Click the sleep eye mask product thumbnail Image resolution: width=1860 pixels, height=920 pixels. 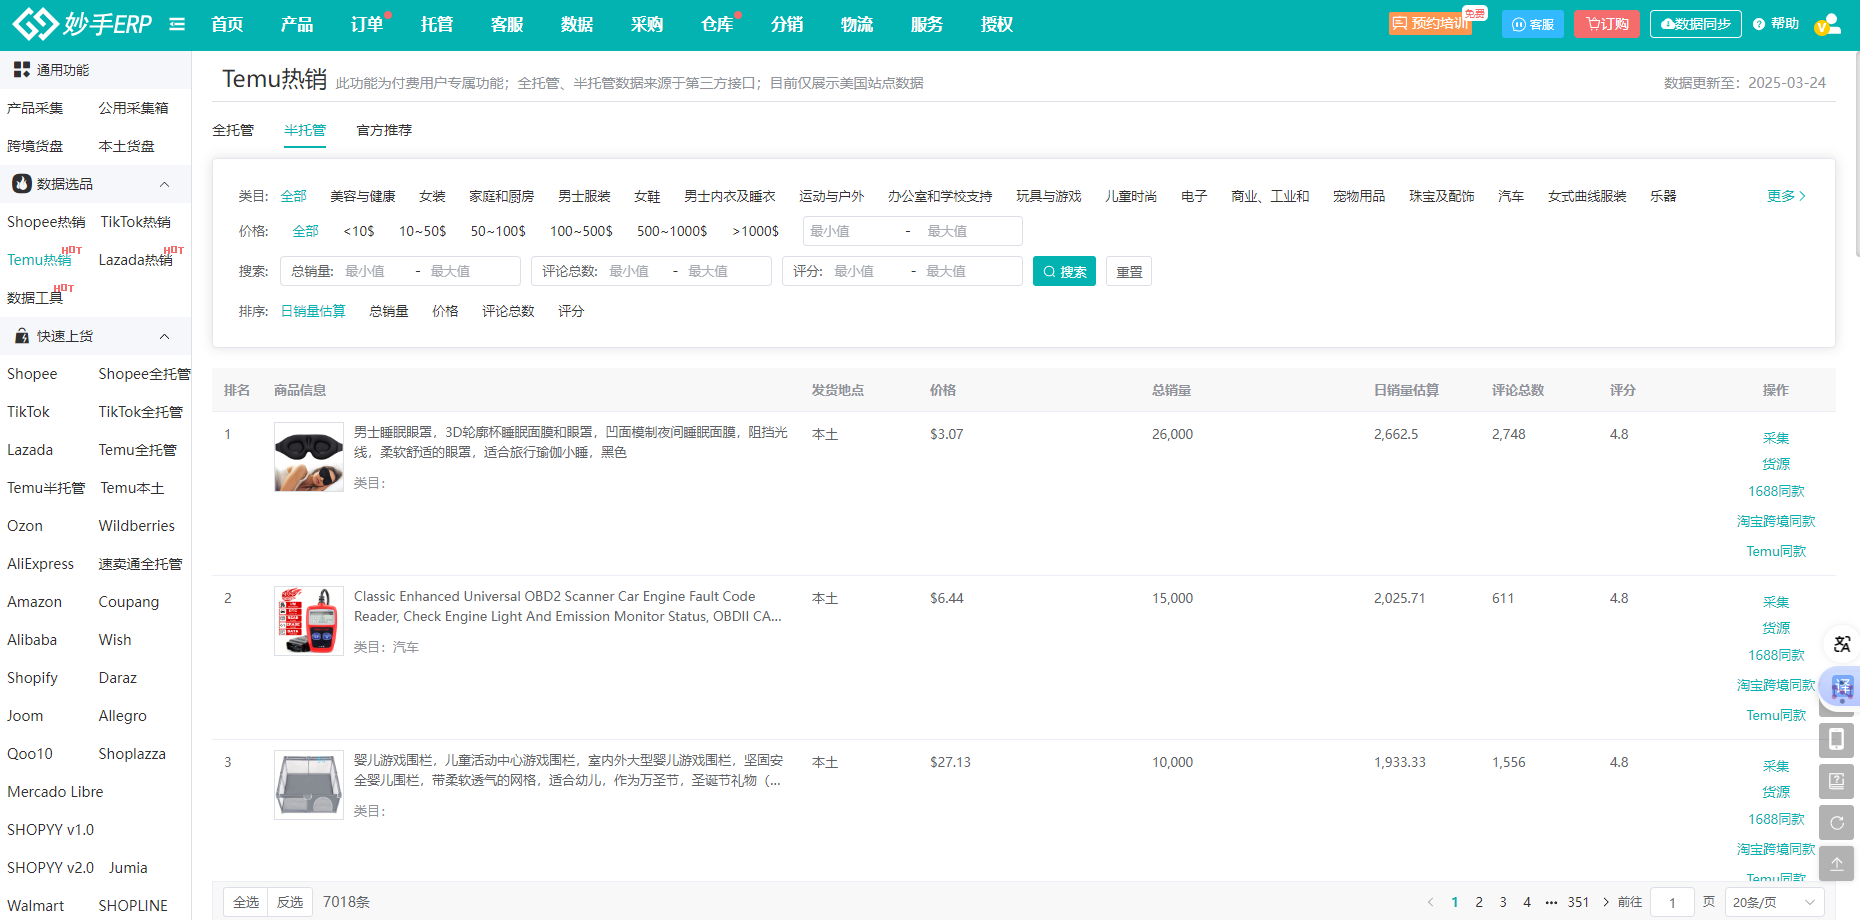point(309,457)
